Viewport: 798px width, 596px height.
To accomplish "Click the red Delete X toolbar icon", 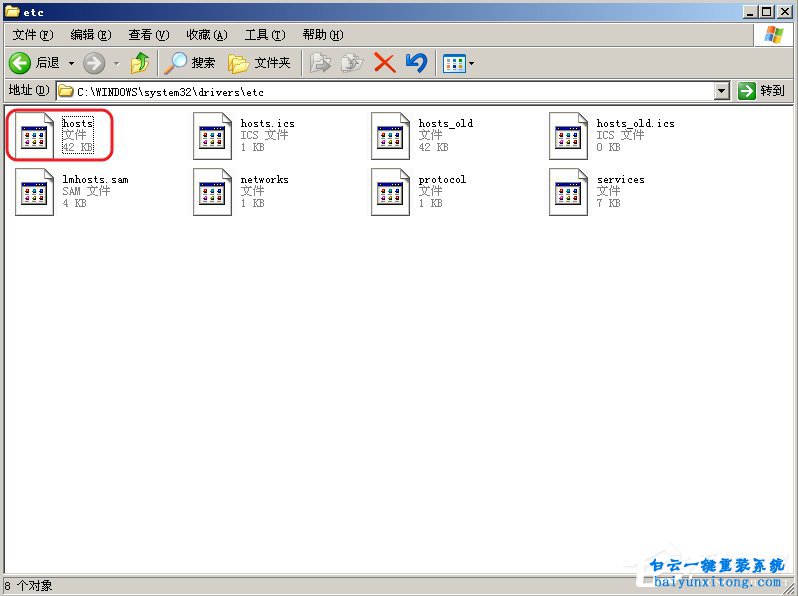I will [x=384, y=63].
